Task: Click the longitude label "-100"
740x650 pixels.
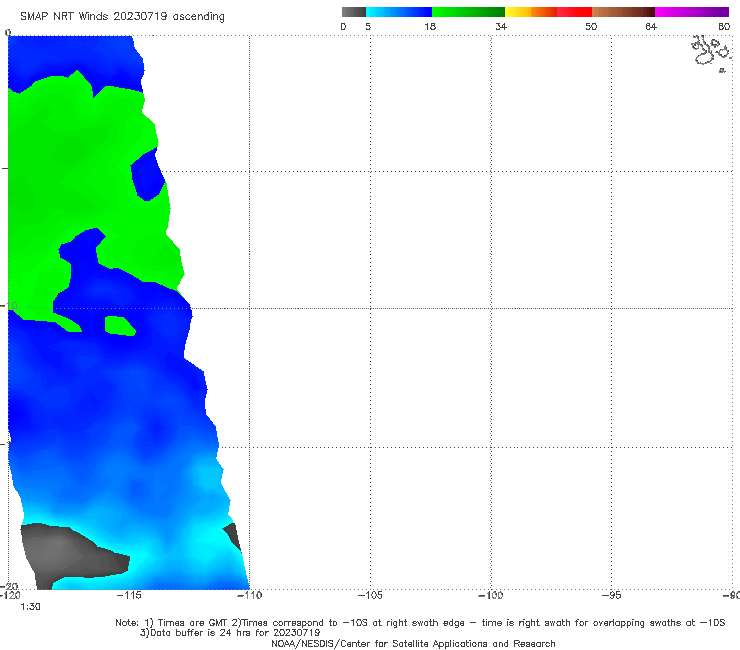Action: coord(491,595)
